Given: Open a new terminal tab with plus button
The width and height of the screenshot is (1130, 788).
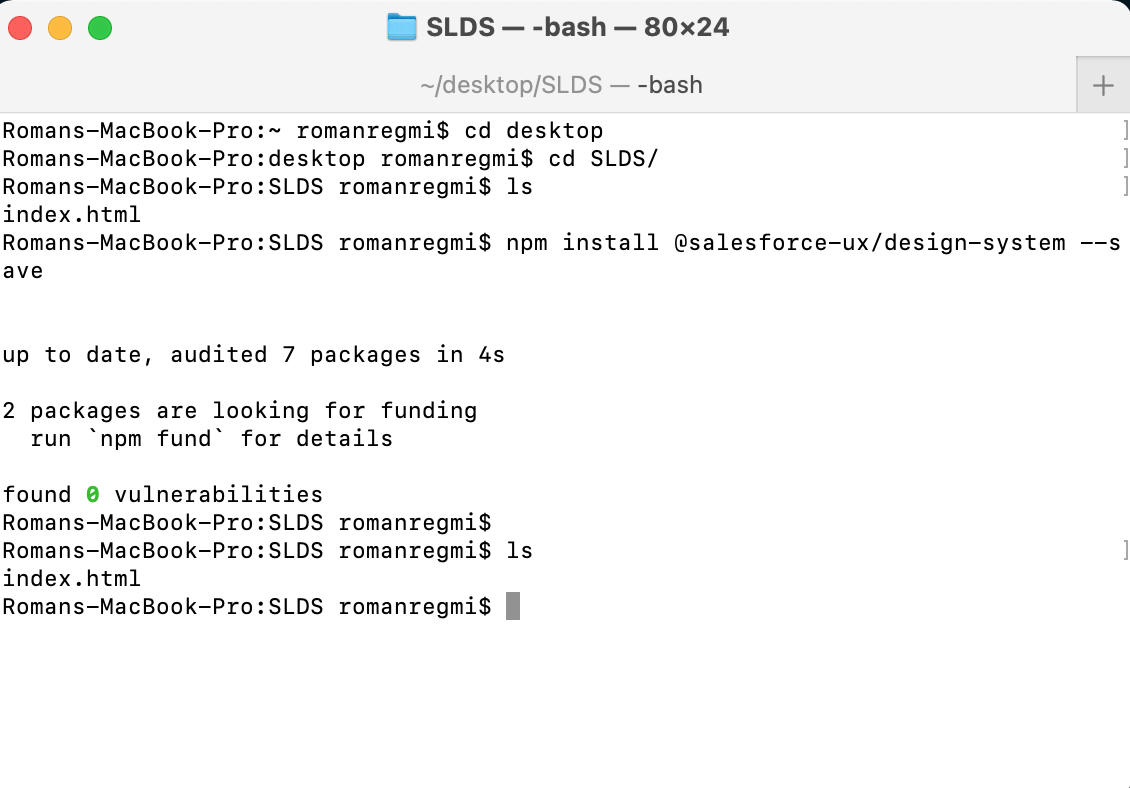Looking at the screenshot, I should [x=1102, y=86].
